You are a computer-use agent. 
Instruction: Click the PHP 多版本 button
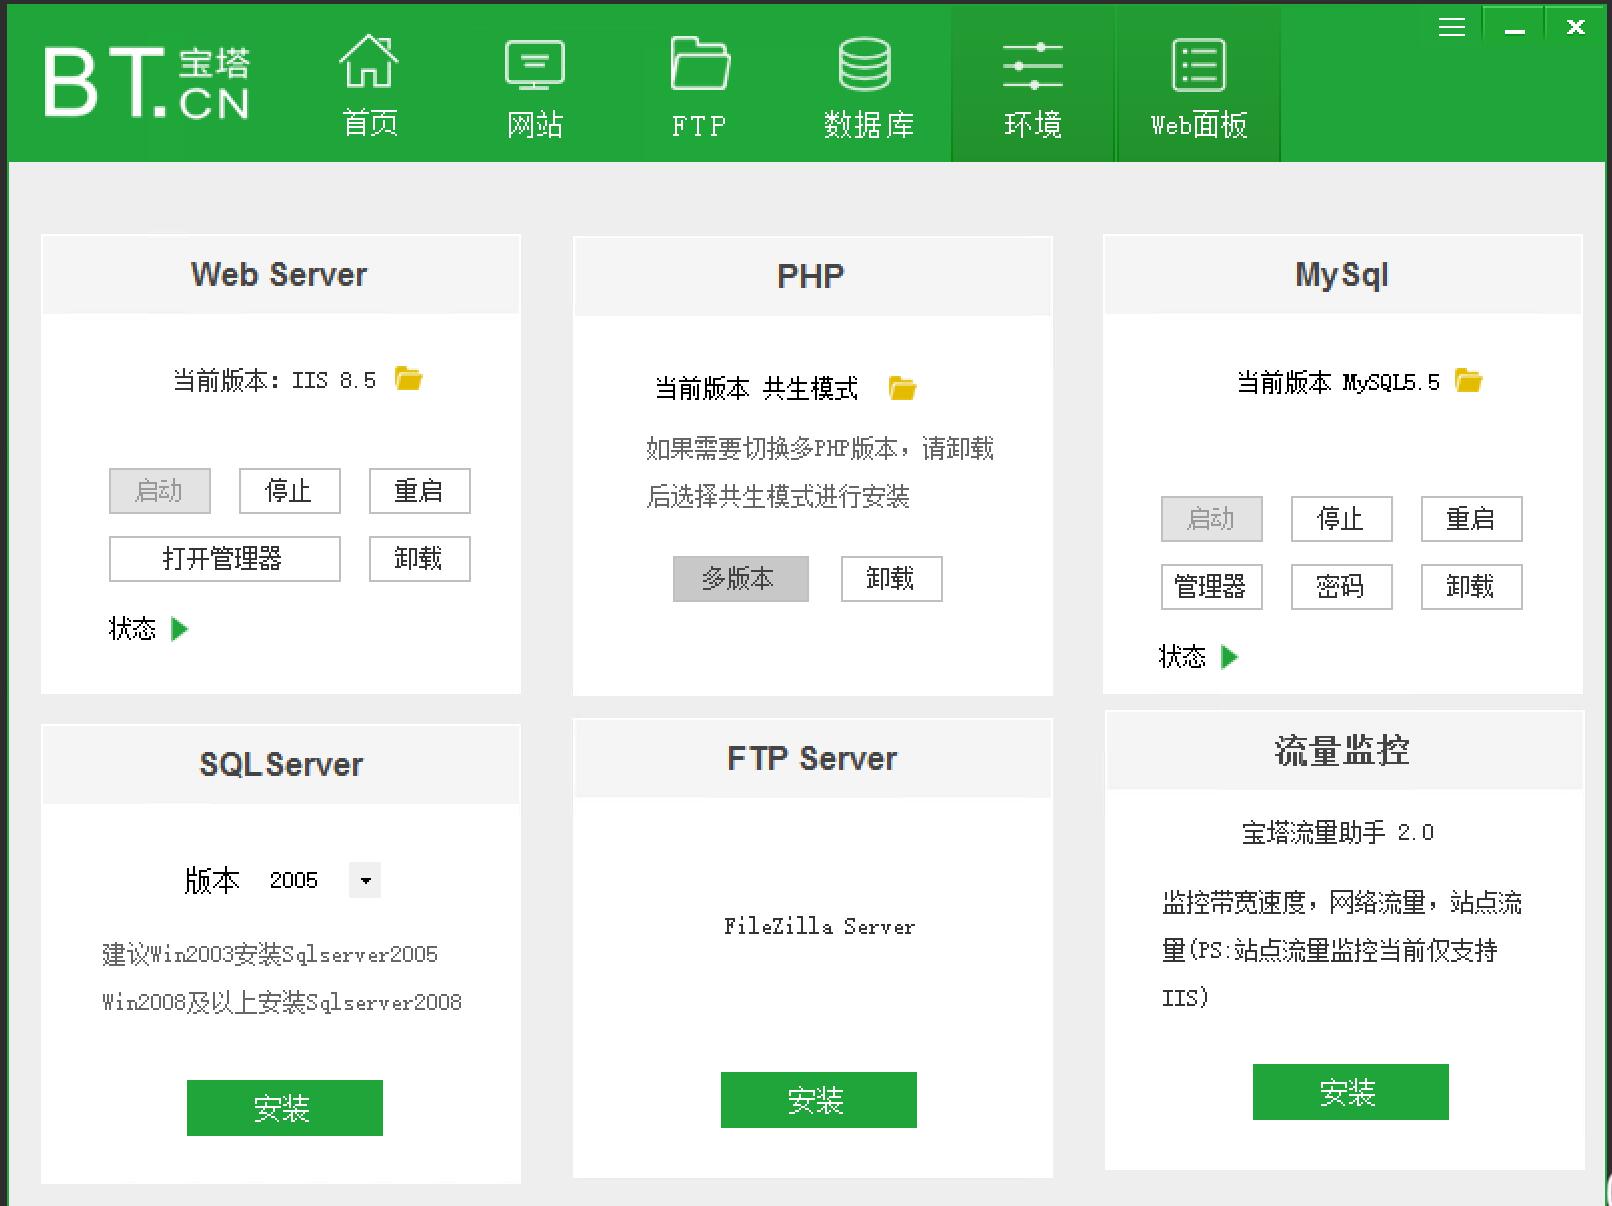coord(741,579)
